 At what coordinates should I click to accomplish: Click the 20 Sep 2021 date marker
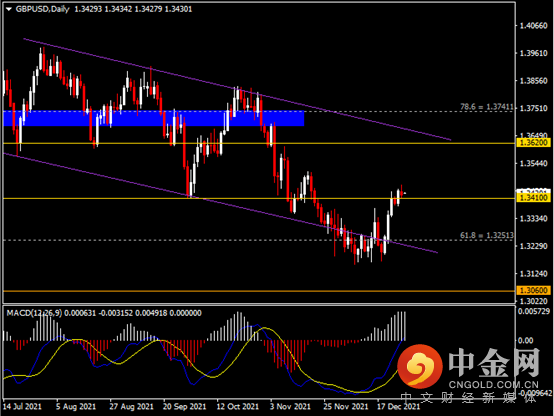[x=184, y=406]
